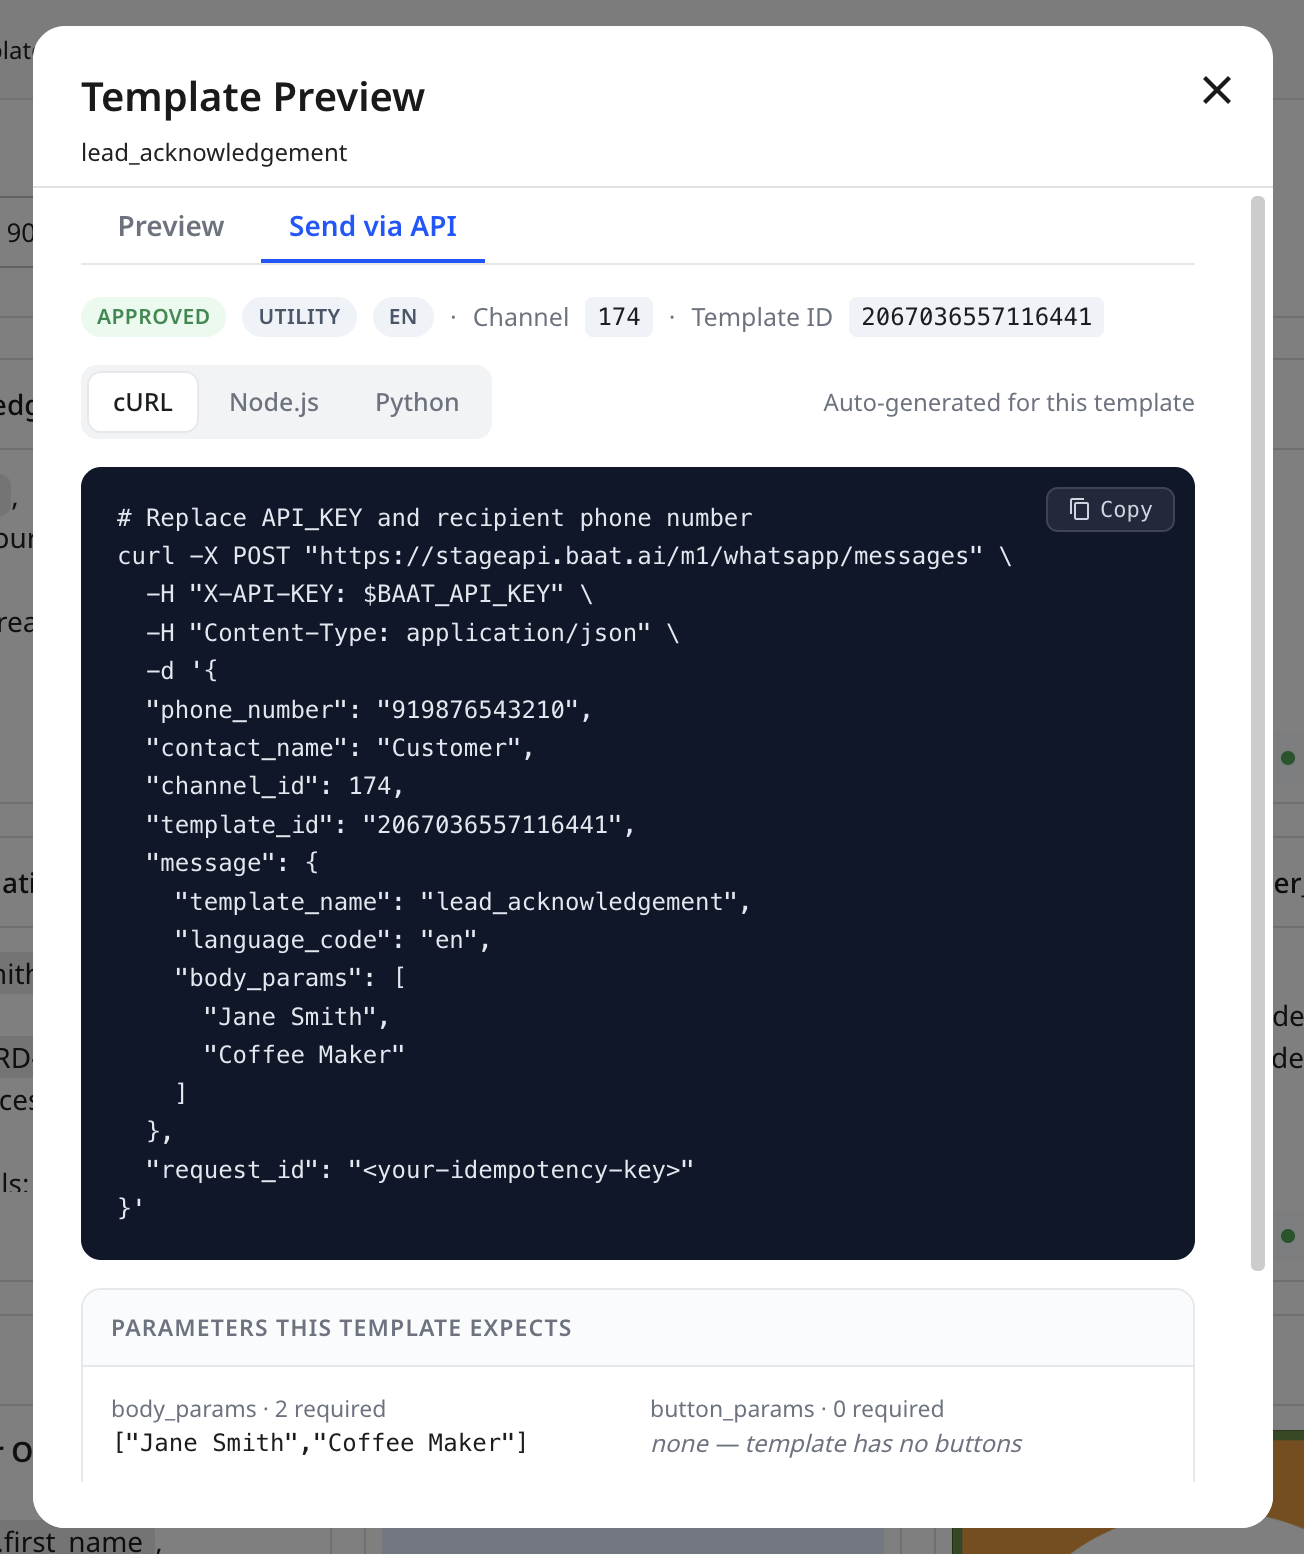Click 'button_params · 0 required' label
This screenshot has height=1554, width=1304.
click(797, 1409)
